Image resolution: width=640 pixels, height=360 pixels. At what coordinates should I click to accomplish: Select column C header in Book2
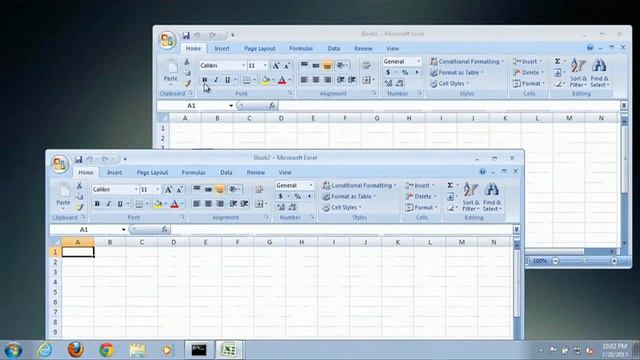pos(142,242)
